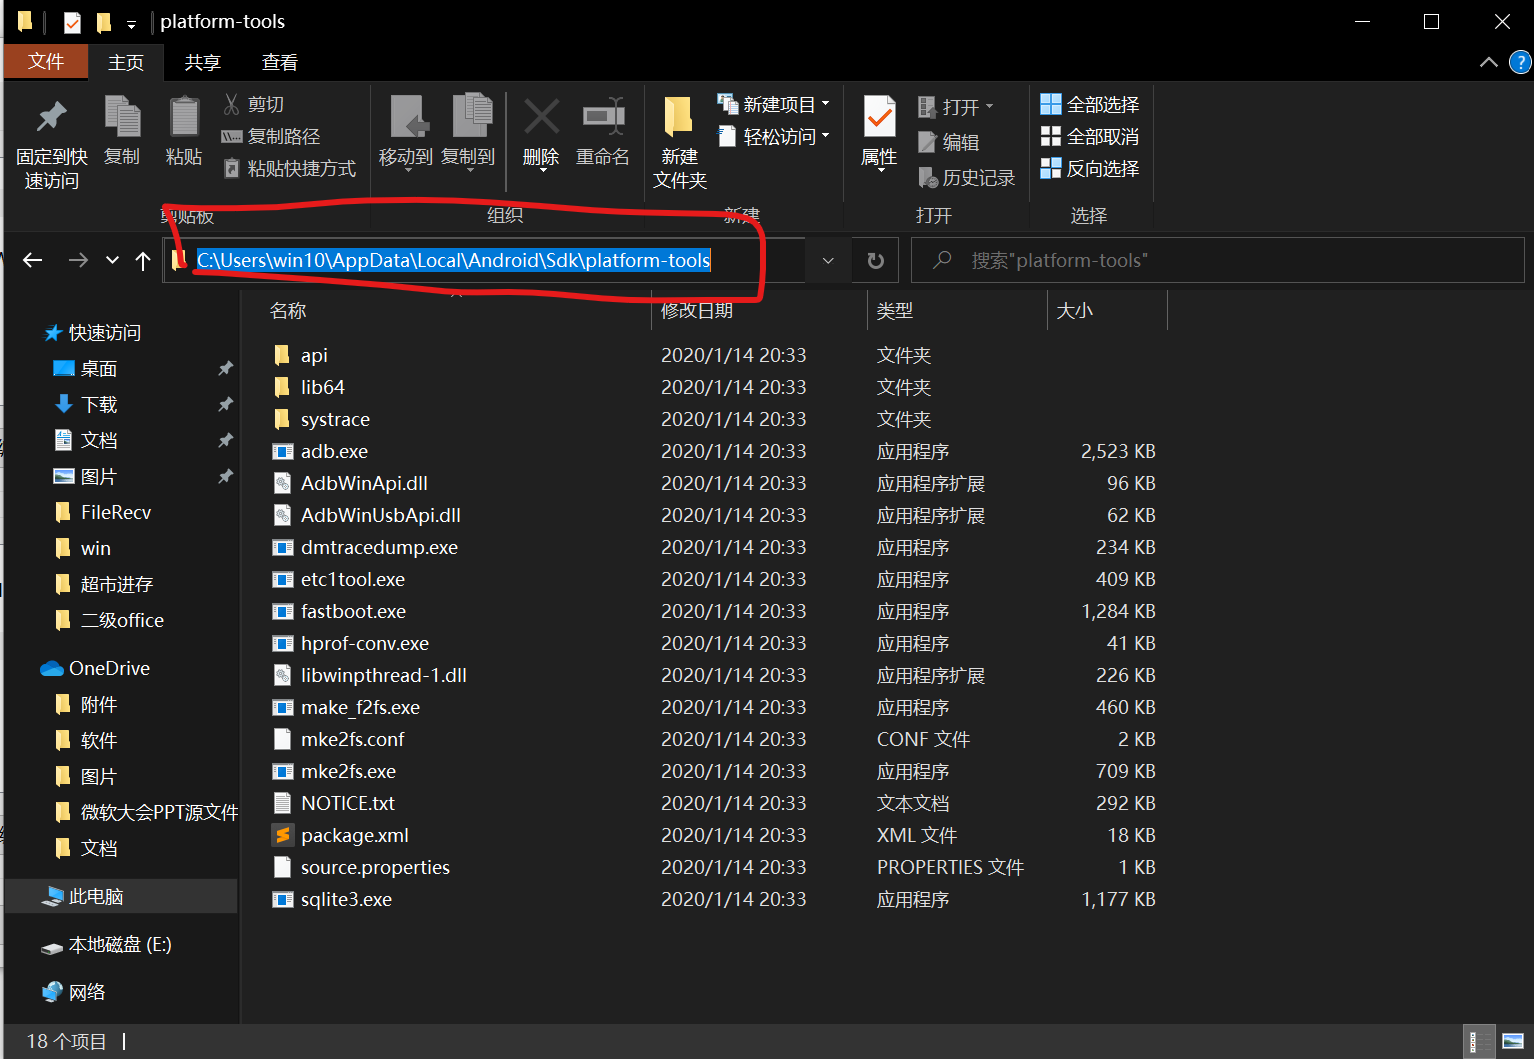Screen dimensions: 1534x1059
Task: Create a New folder (新建文件夹)
Action: pos(679,143)
